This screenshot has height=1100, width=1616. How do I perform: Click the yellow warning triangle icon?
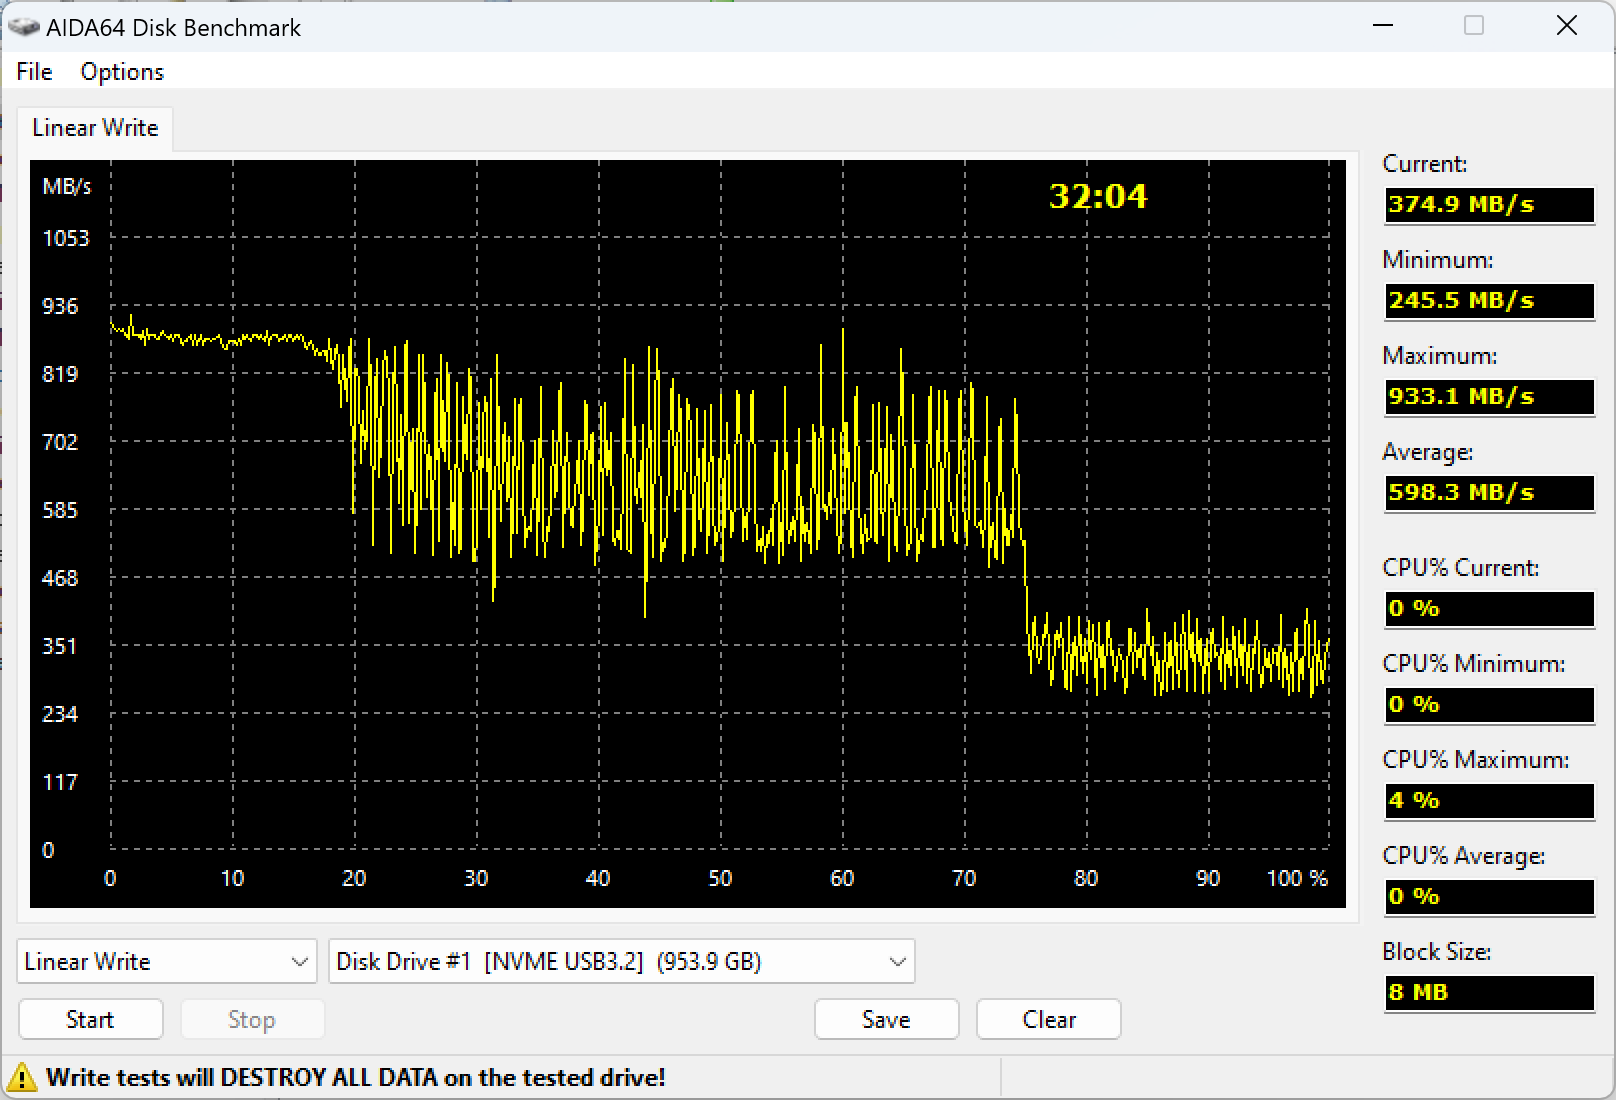(x=20, y=1077)
